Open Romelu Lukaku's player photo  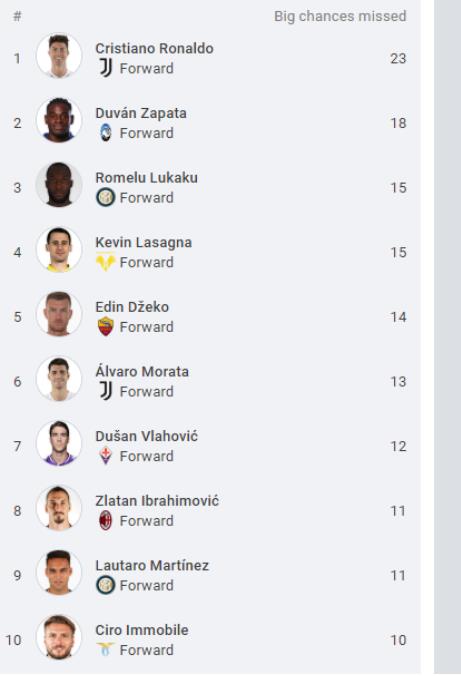(59, 185)
